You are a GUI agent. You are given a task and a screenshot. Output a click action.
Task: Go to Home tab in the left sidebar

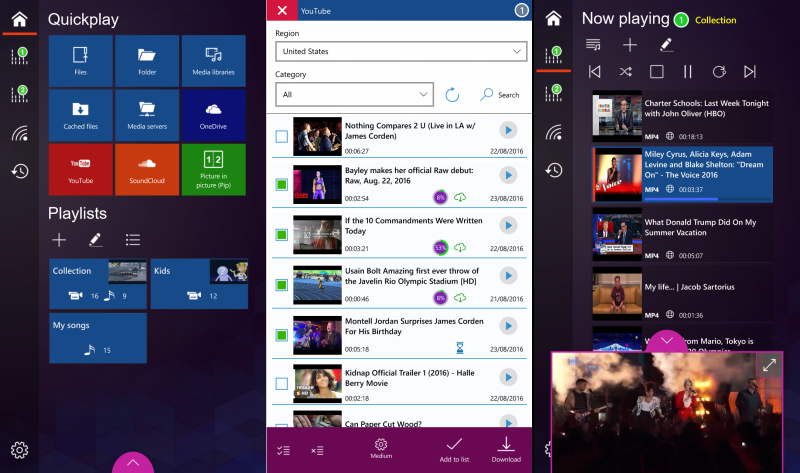(x=19, y=19)
